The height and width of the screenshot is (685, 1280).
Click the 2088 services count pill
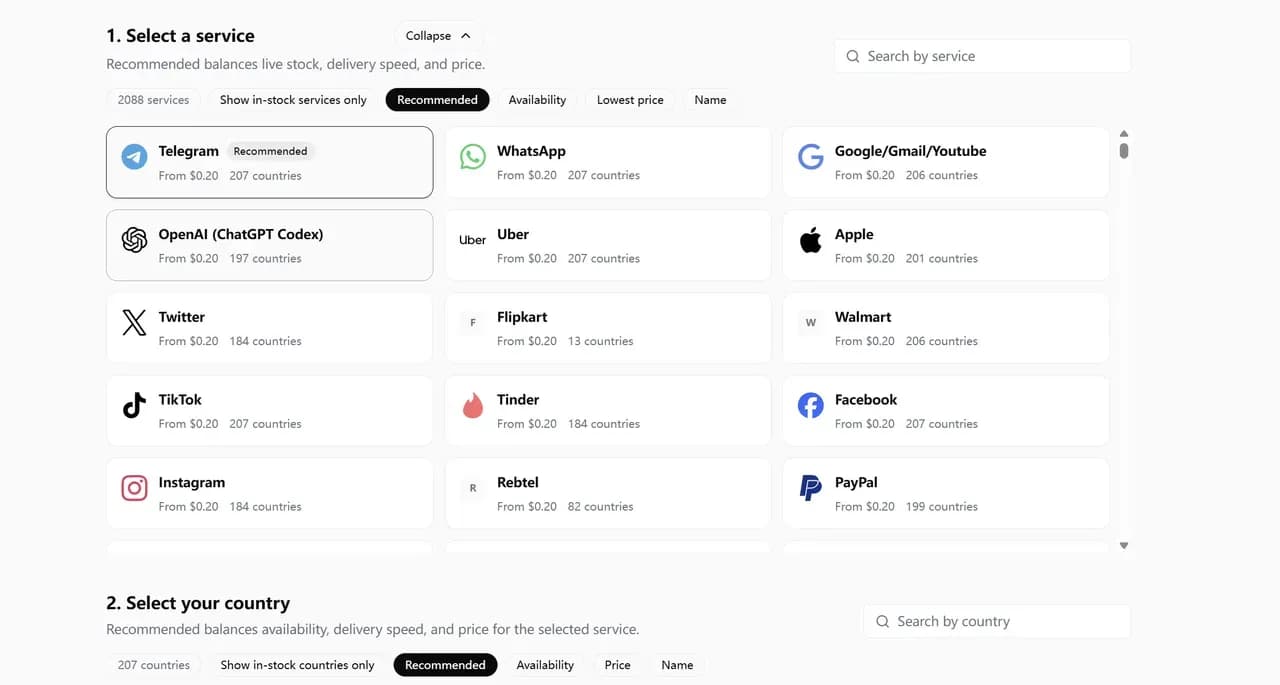(153, 100)
